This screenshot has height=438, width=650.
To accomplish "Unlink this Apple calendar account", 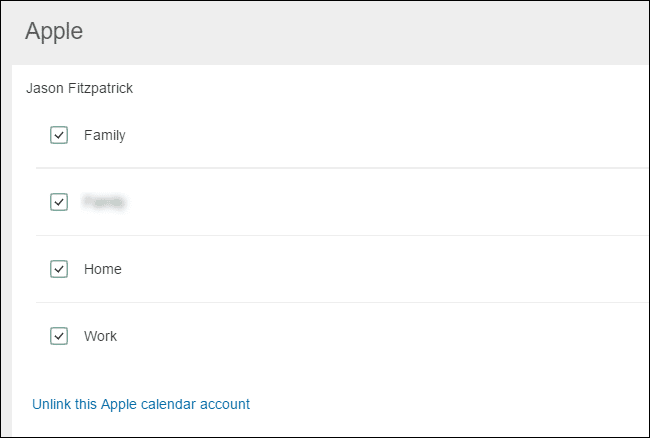I will pos(141,404).
